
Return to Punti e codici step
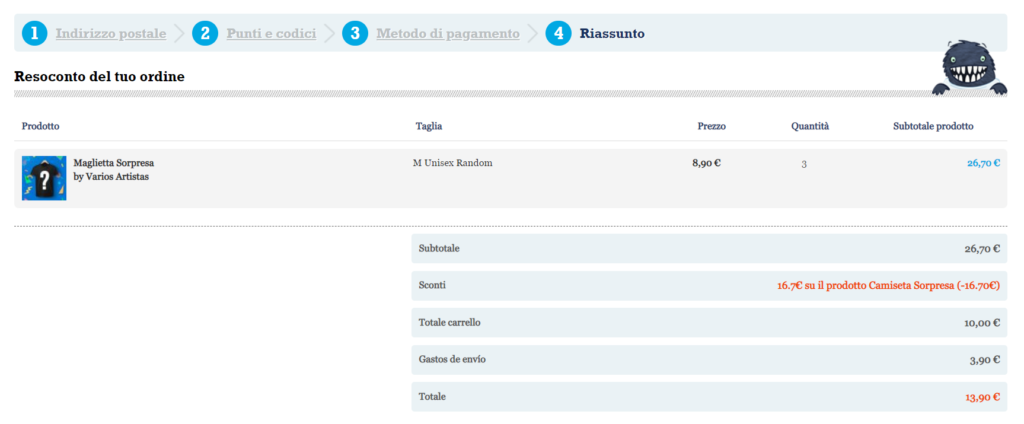tap(271, 34)
